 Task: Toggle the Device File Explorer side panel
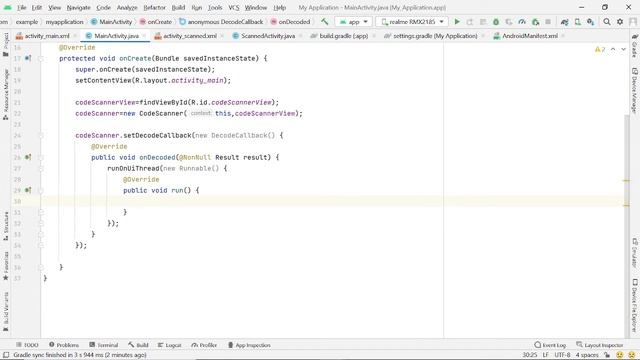coord(635,306)
